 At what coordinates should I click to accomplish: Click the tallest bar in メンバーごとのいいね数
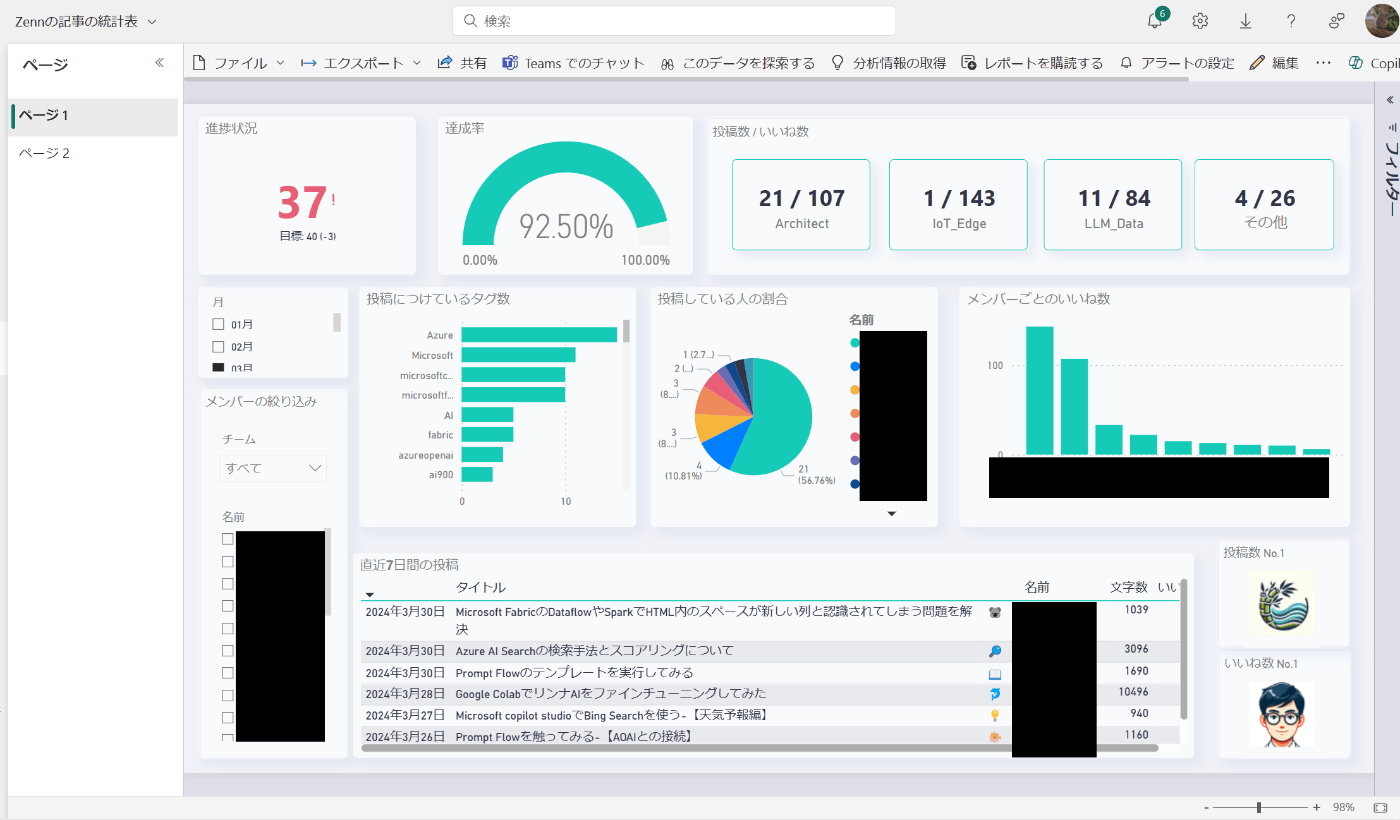tap(1040, 391)
